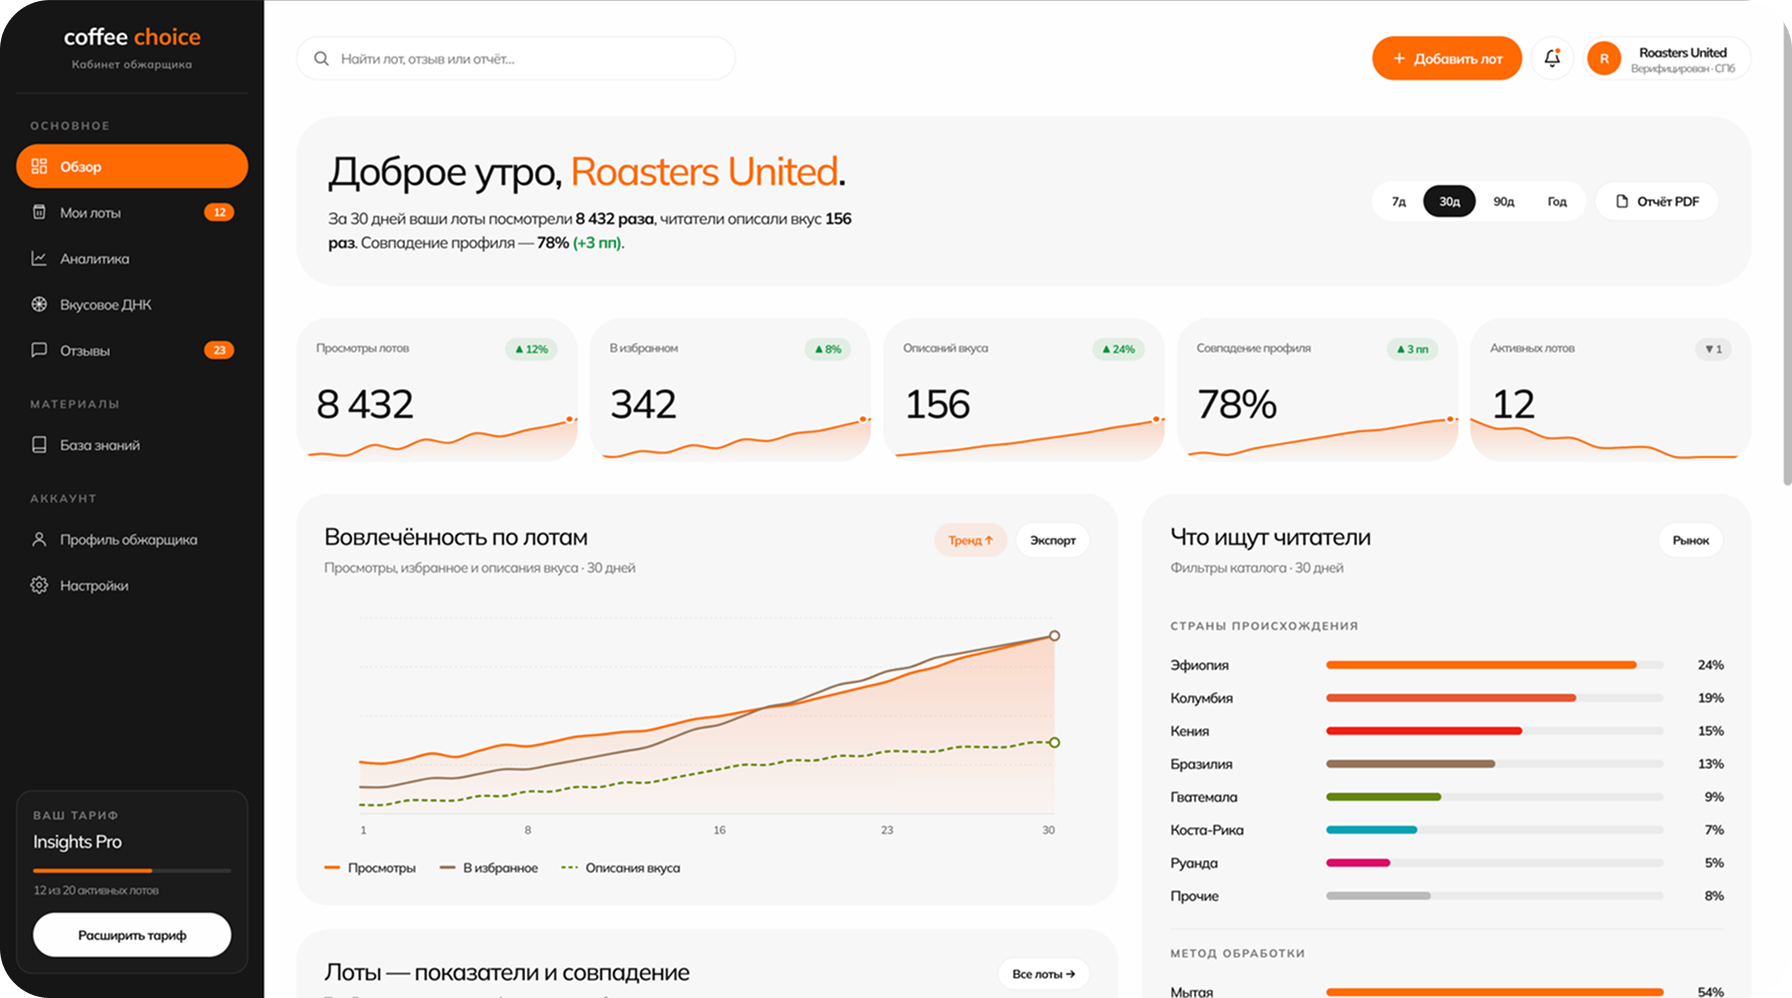The height and width of the screenshot is (998, 1792).
Task: Select the 90д period option
Action: click(x=1503, y=201)
